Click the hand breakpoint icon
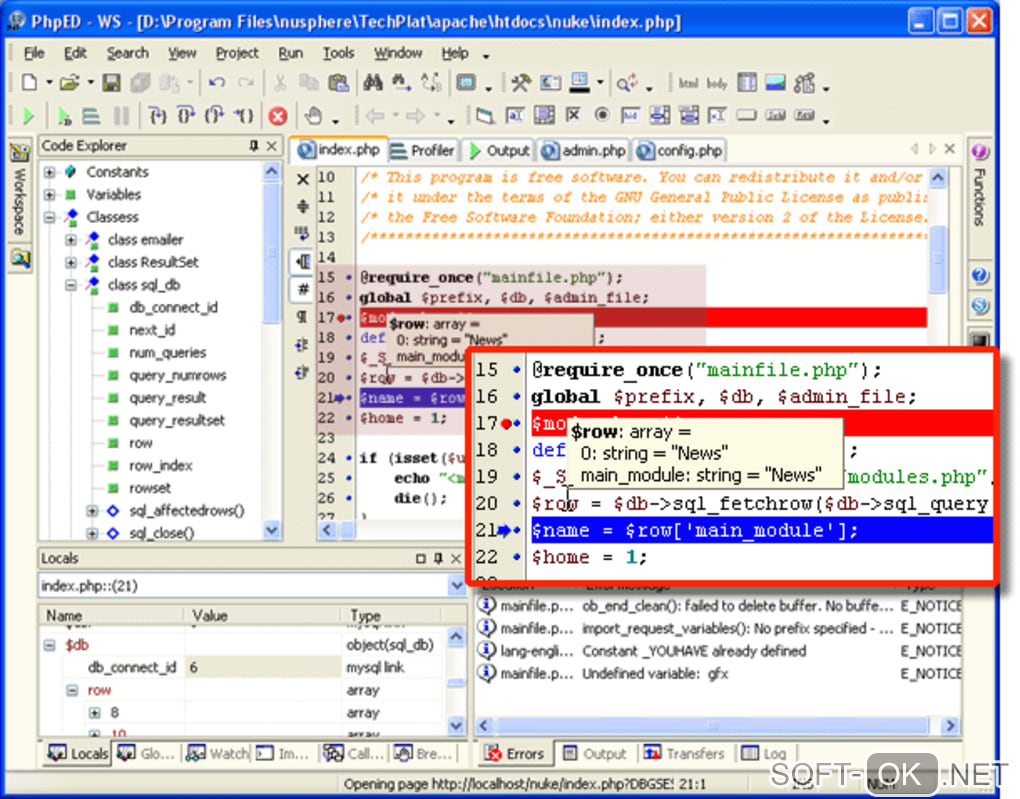Viewport: 1020px width, 799px height. tap(314, 116)
